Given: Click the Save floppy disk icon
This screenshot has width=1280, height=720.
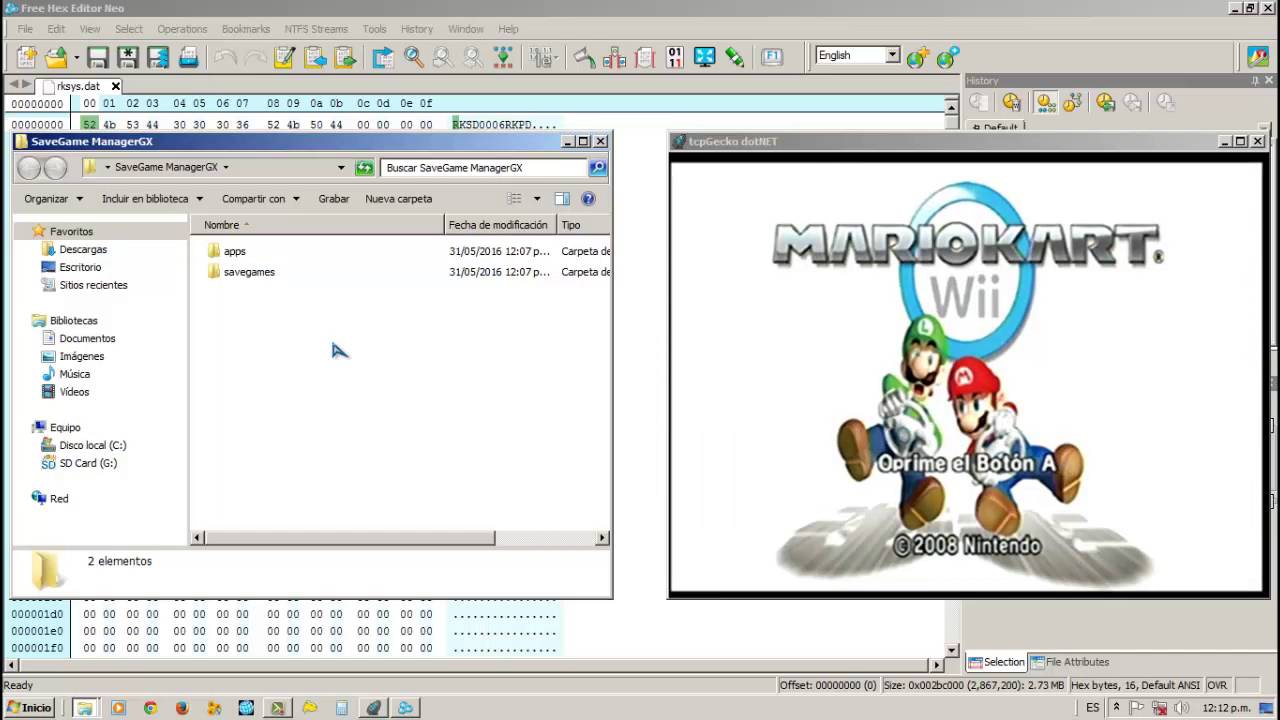Looking at the screenshot, I should [97, 57].
